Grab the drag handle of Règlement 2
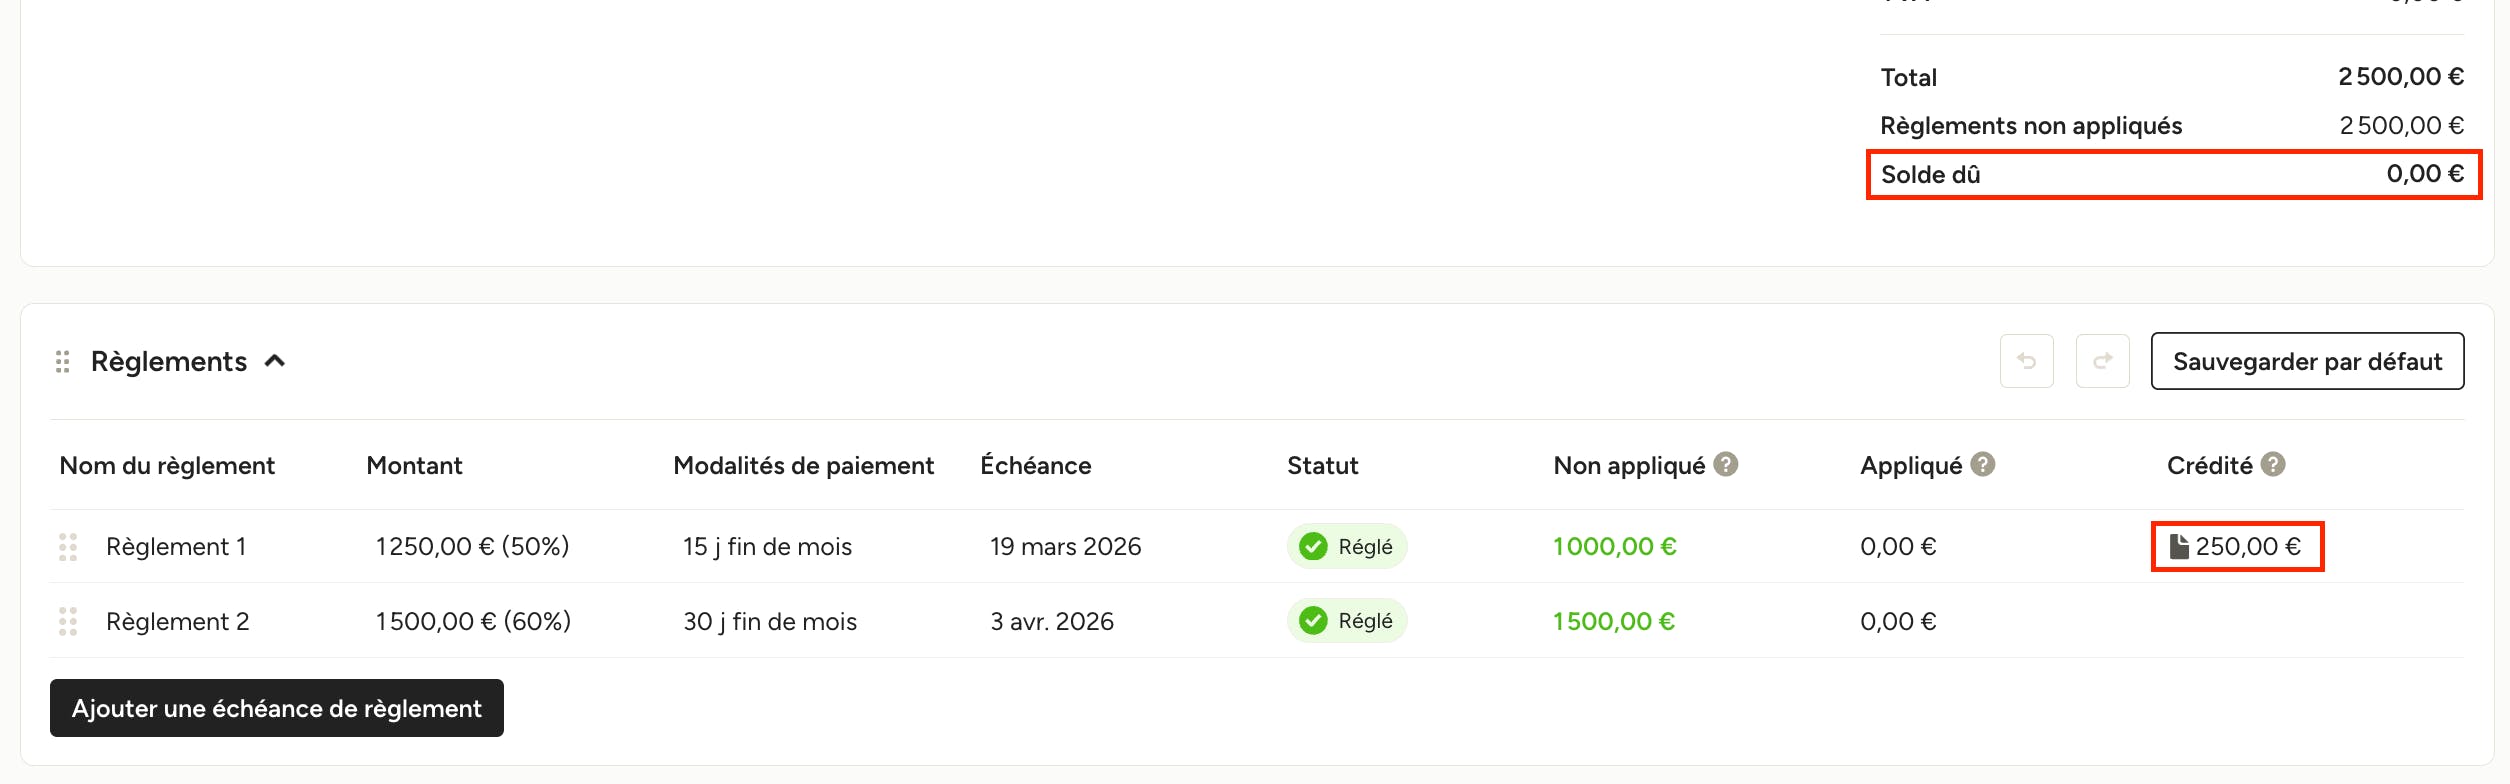 (68, 622)
